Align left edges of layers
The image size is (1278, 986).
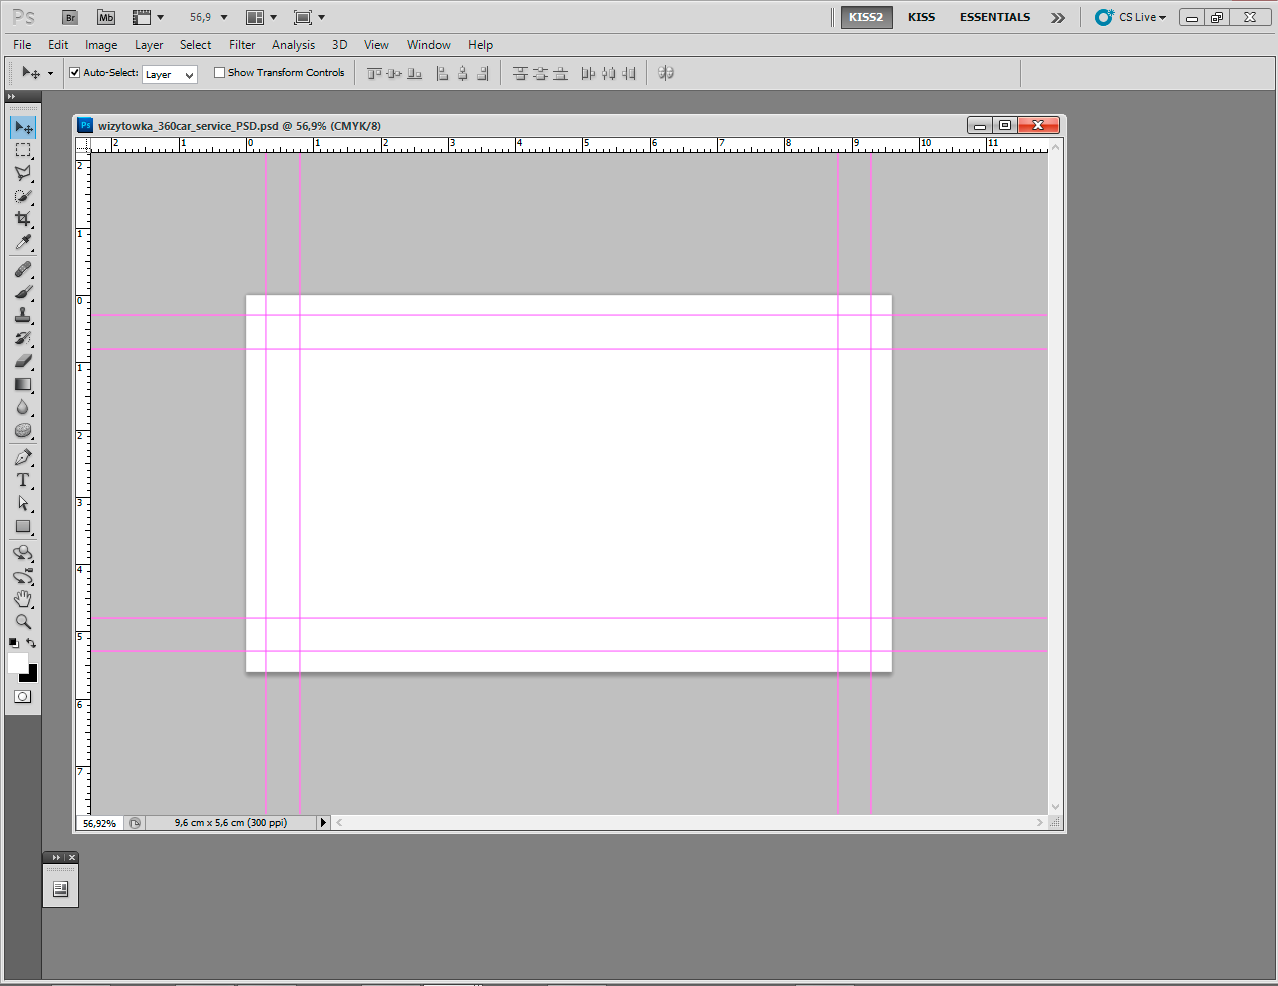(x=442, y=73)
